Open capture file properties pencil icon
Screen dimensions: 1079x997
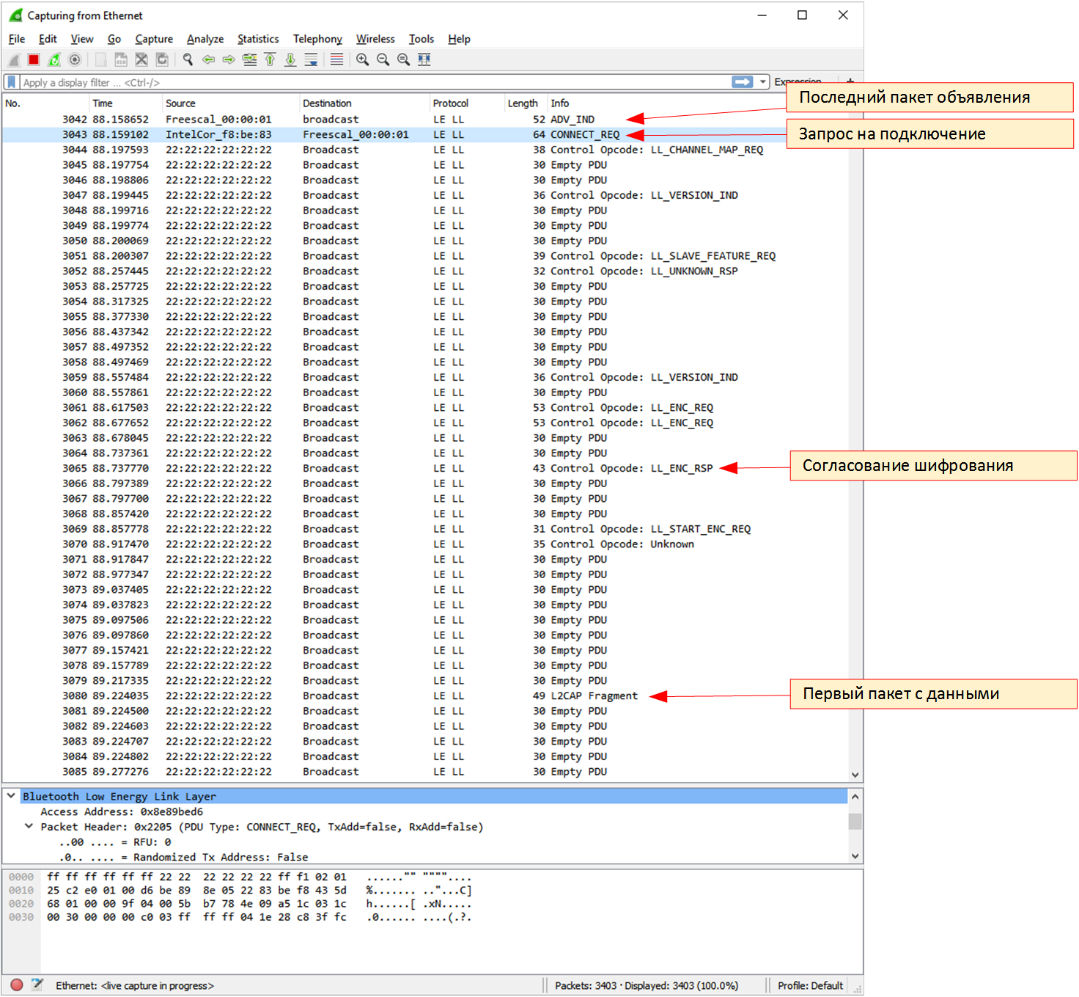coord(37,985)
